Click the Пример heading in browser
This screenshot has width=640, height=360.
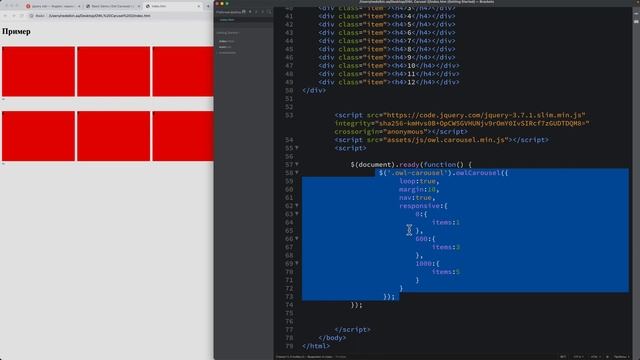click(16, 31)
